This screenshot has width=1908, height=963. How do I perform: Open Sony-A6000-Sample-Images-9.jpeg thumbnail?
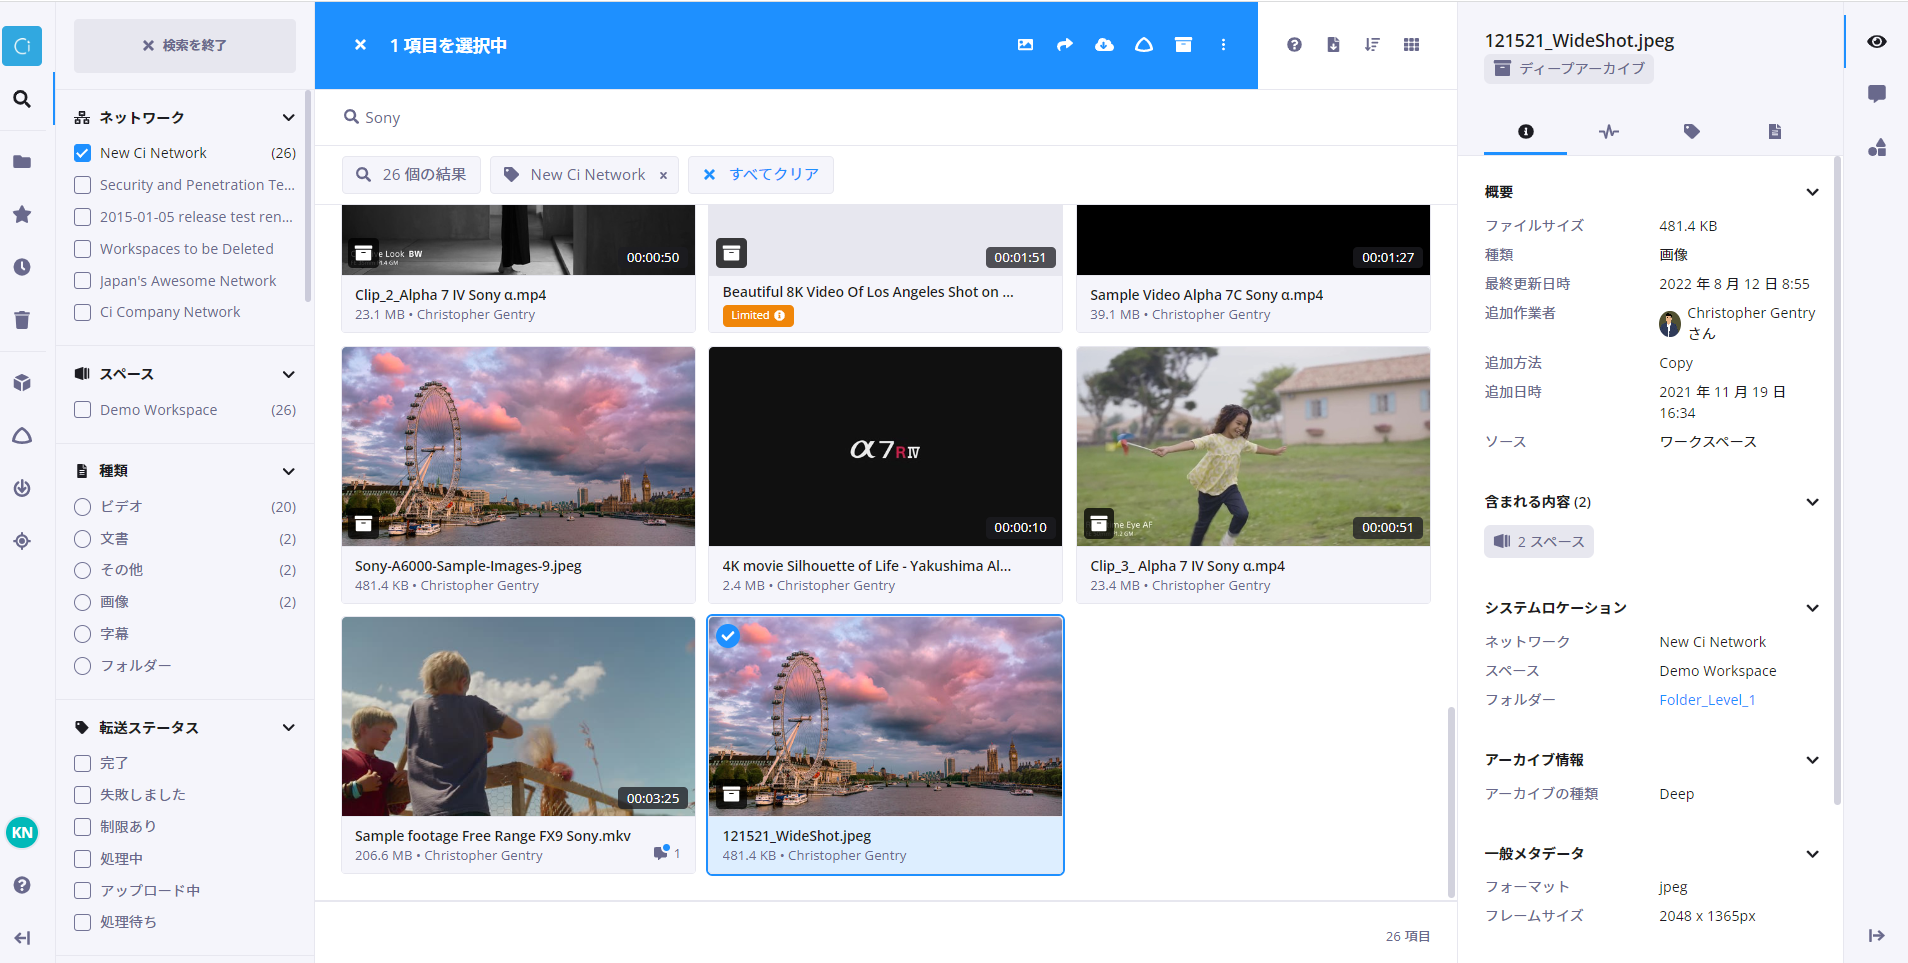click(x=518, y=447)
